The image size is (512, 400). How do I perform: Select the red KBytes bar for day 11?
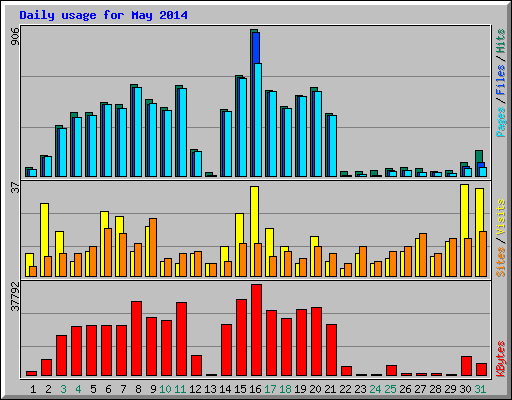[x=181, y=339]
